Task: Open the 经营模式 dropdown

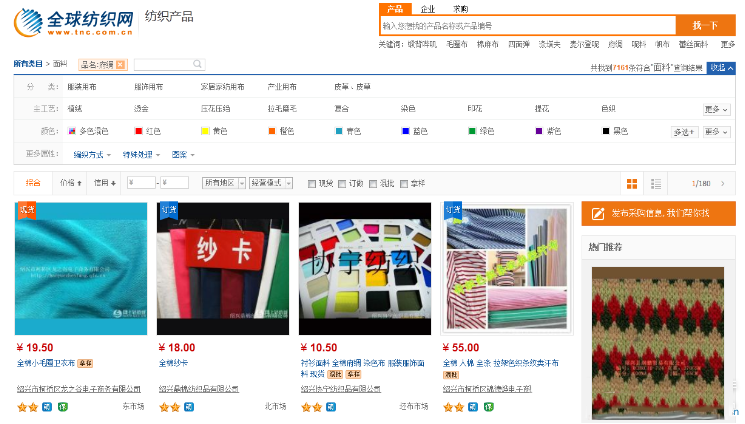Action: click(271, 183)
